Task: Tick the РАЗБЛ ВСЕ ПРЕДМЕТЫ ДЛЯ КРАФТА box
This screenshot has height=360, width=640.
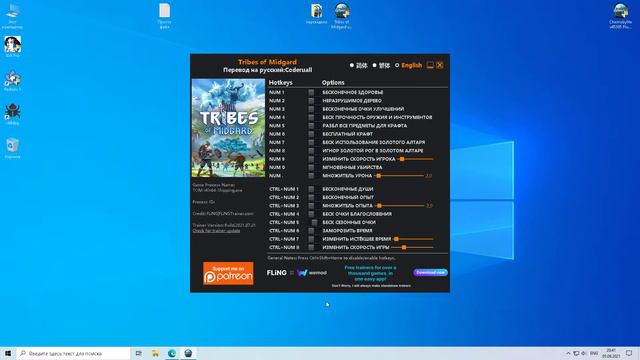Action: point(311,126)
